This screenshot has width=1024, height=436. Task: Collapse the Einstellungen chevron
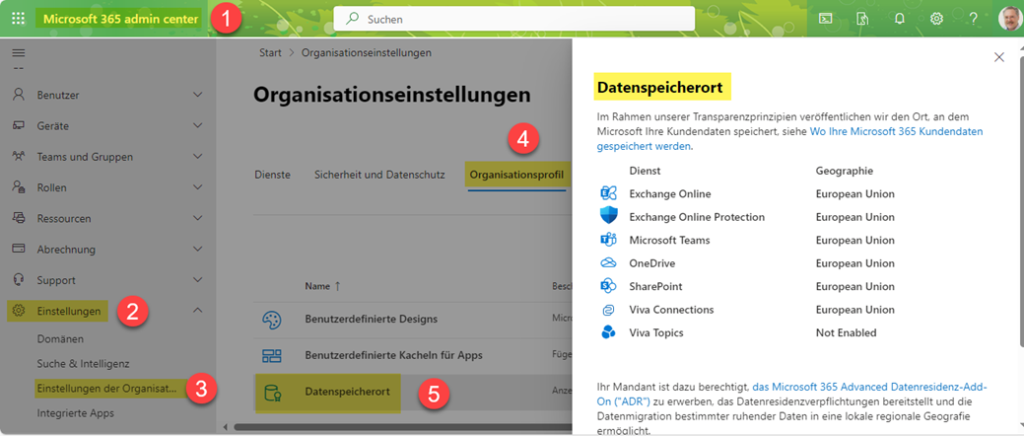click(198, 311)
